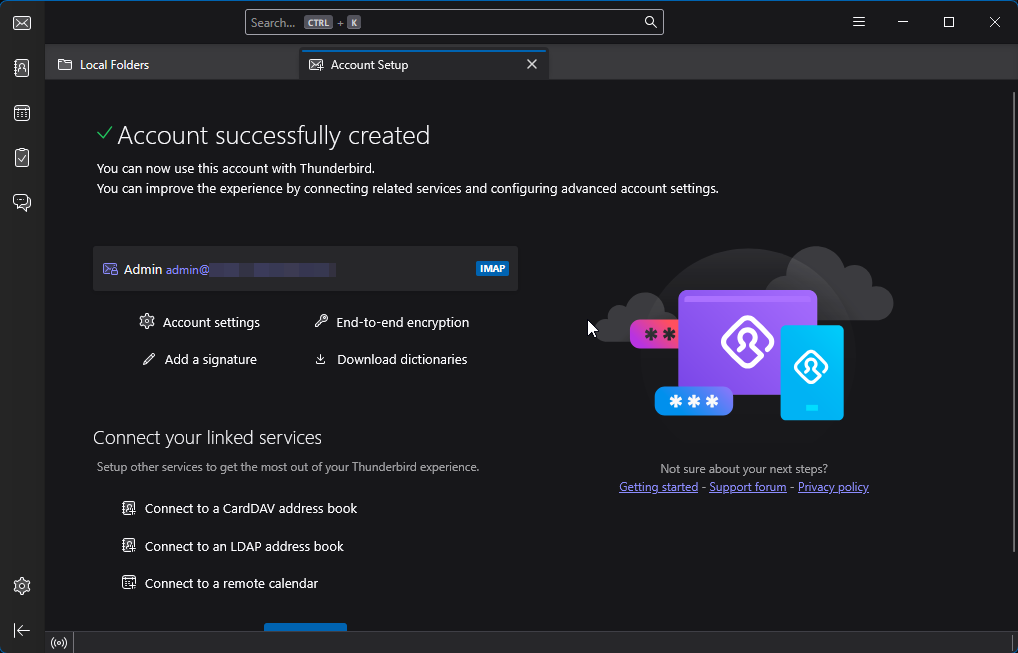
Task: Click the search magnifier icon
Action: coord(651,22)
